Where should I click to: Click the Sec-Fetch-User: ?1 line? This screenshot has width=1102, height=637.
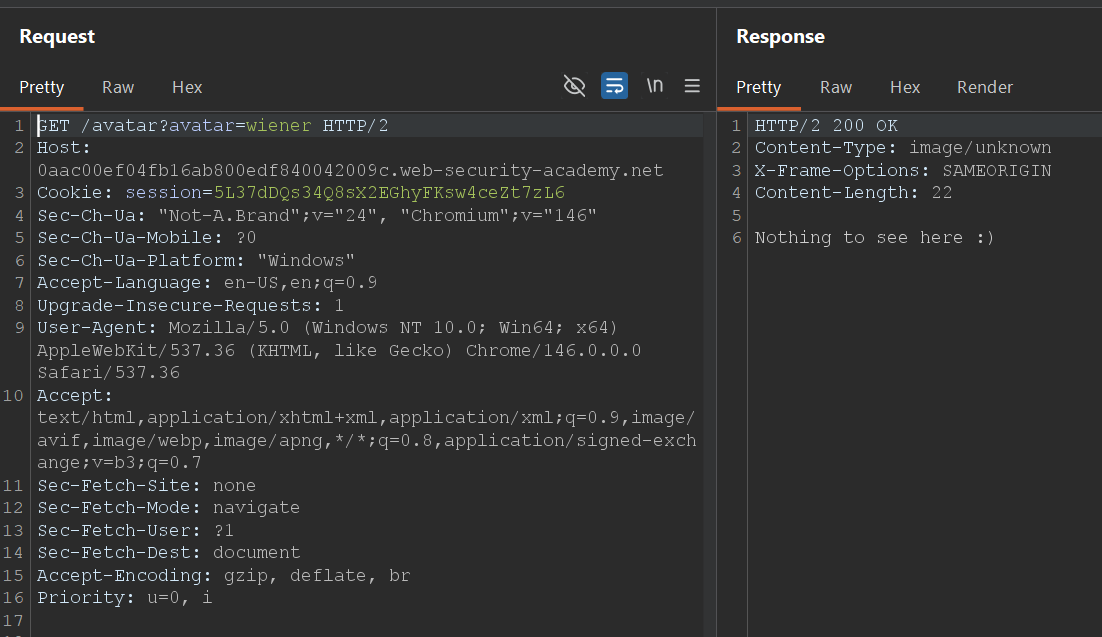[135, 530]
